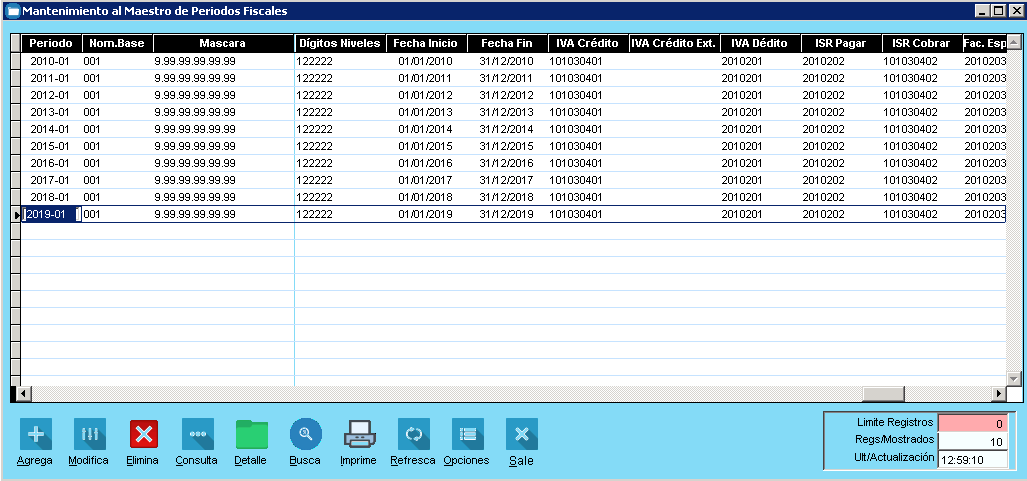
Task: Click the IVA Crédito column header
Action: coord(586,44)
